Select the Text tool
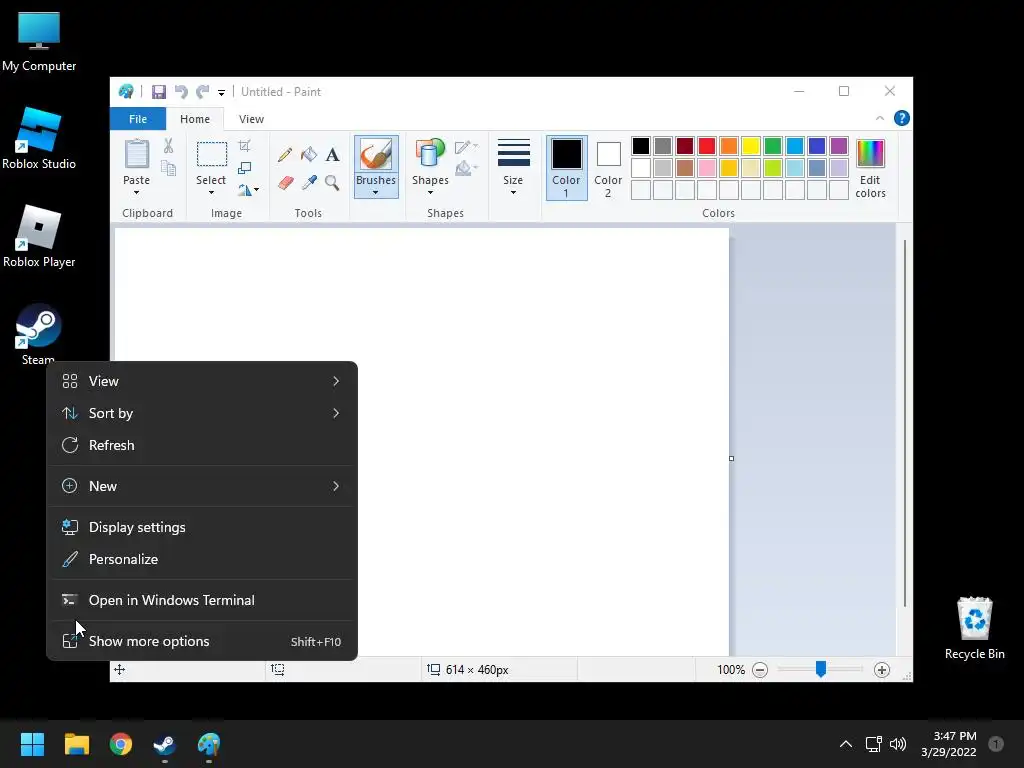Screen dimensions: 1024x768 (x=332, y=155)
